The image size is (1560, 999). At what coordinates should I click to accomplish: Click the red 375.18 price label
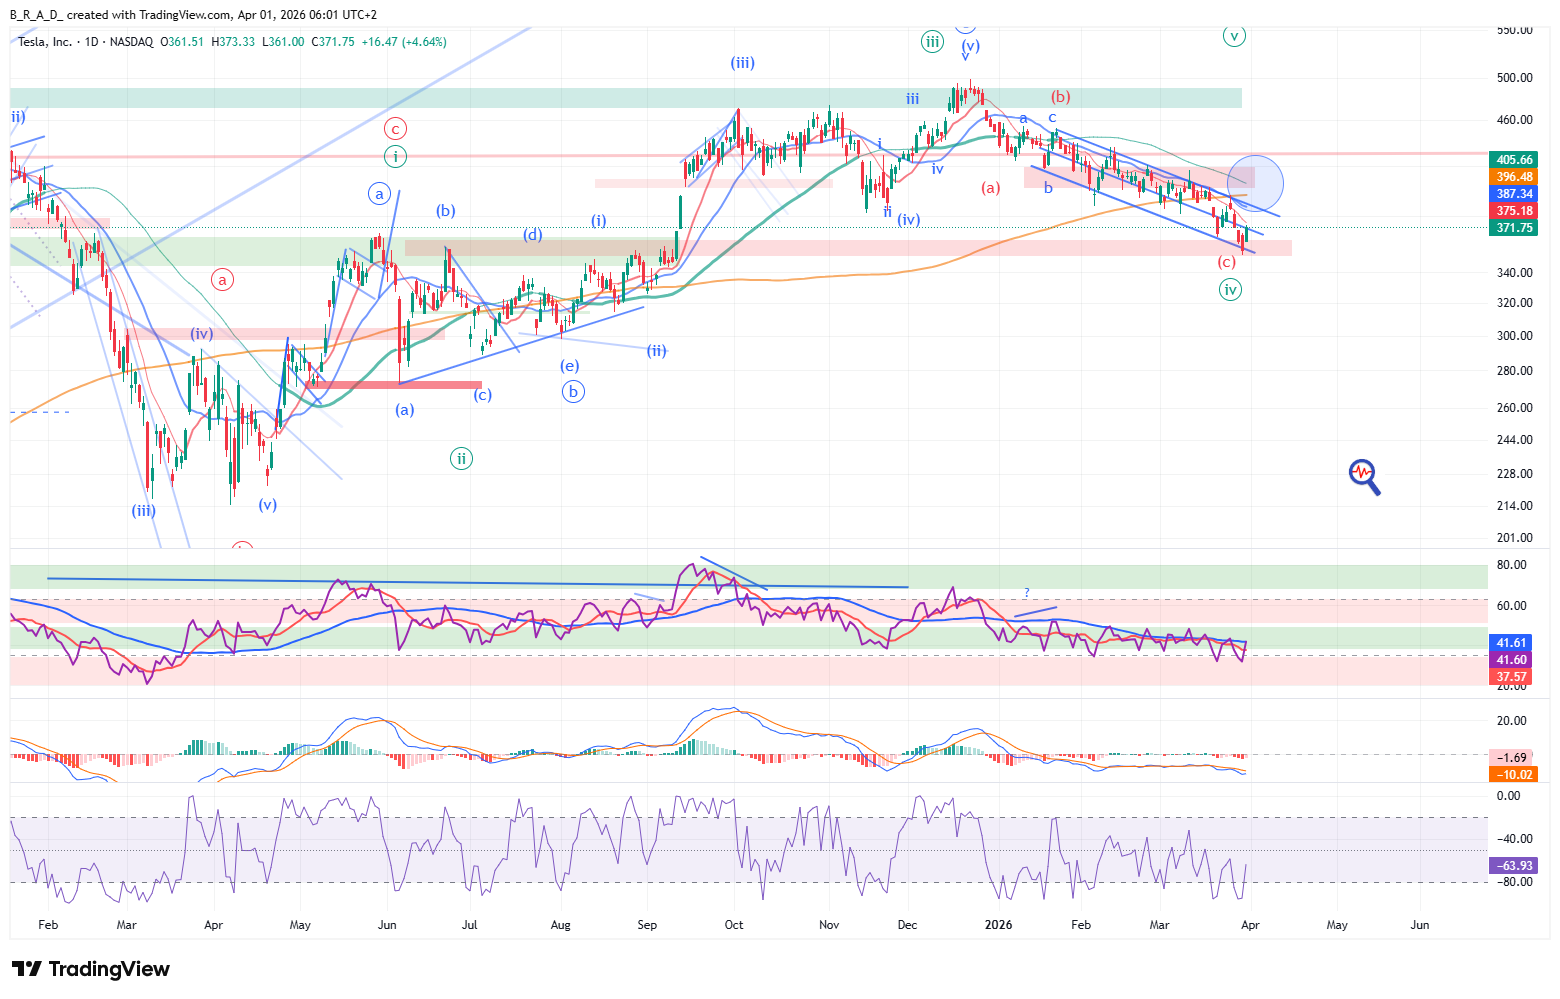click(x=1514, y=211)
